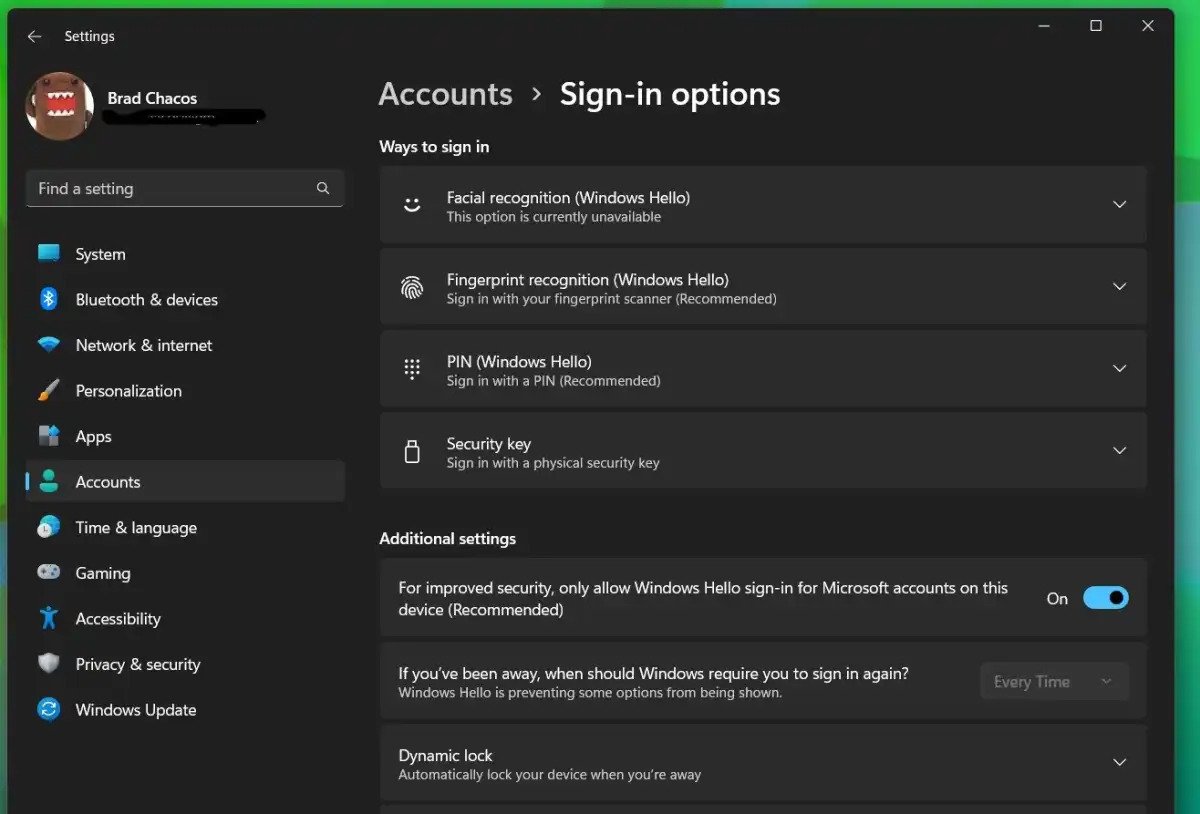The width and height of the screenshot is (1200, 814).
Task: Click the Accessibility person icon
Action: tap(48, 618)
